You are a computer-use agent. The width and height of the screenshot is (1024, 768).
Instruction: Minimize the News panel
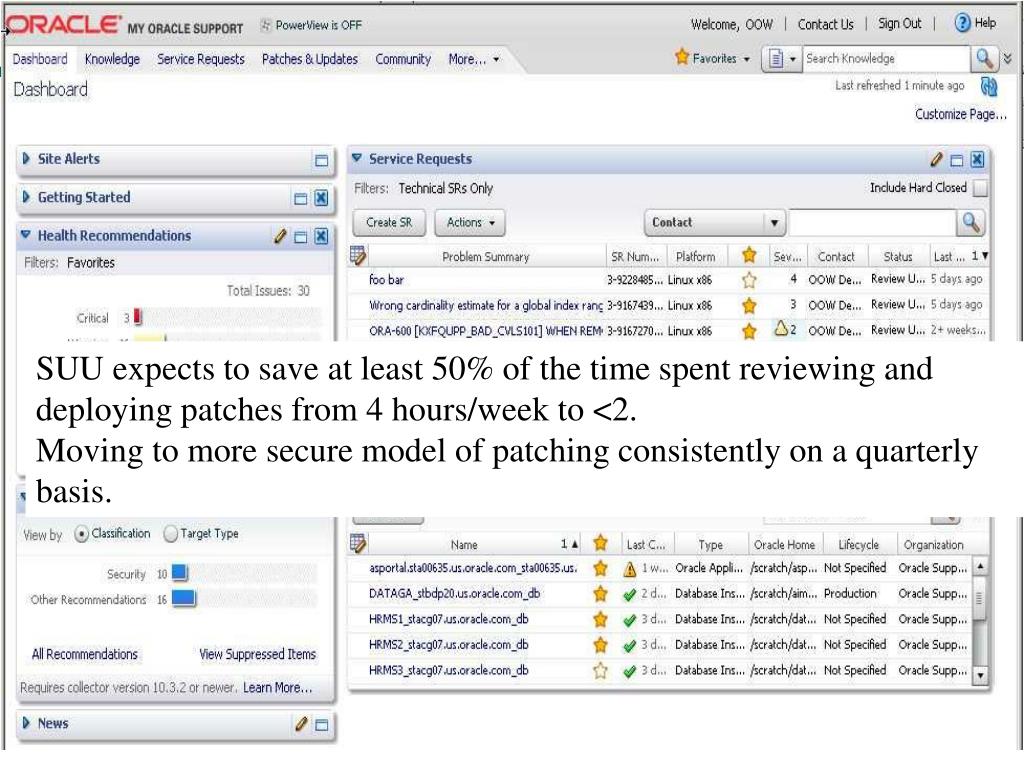click(x=321, y=724)
